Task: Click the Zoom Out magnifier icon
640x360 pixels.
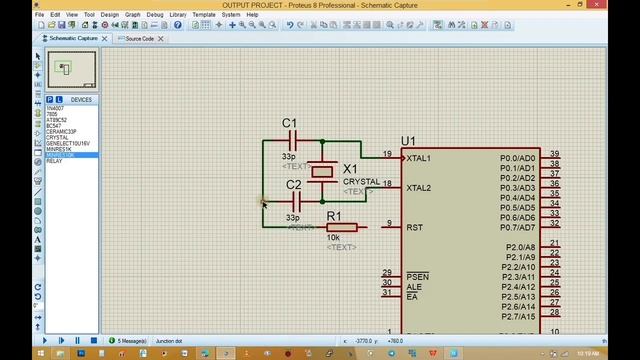Action: pos(252,25)
